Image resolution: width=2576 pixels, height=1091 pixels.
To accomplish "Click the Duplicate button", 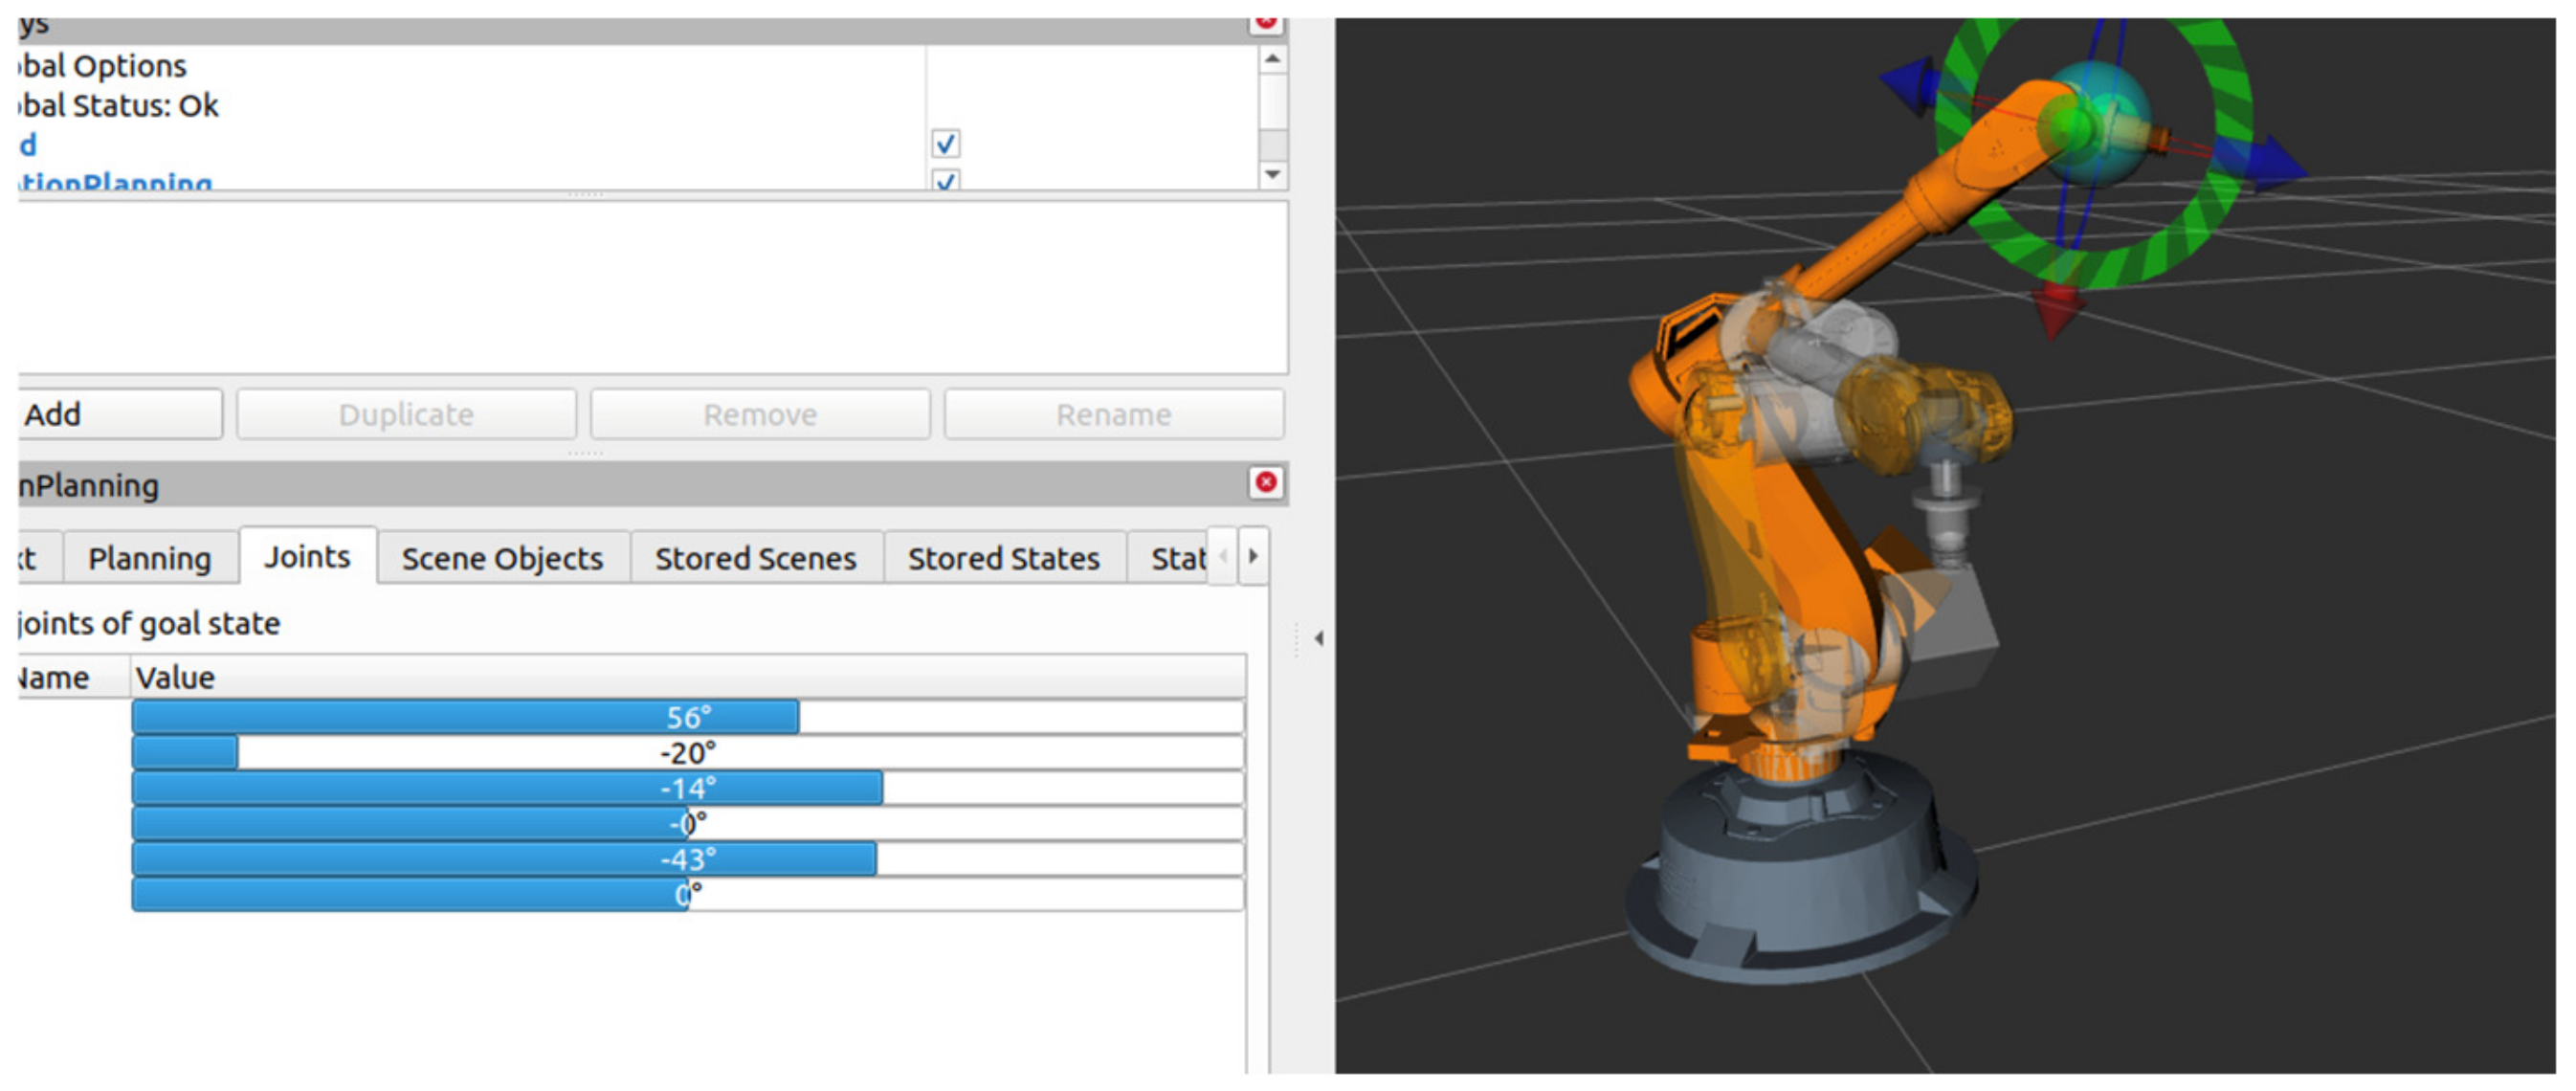I will click(406, 414).
